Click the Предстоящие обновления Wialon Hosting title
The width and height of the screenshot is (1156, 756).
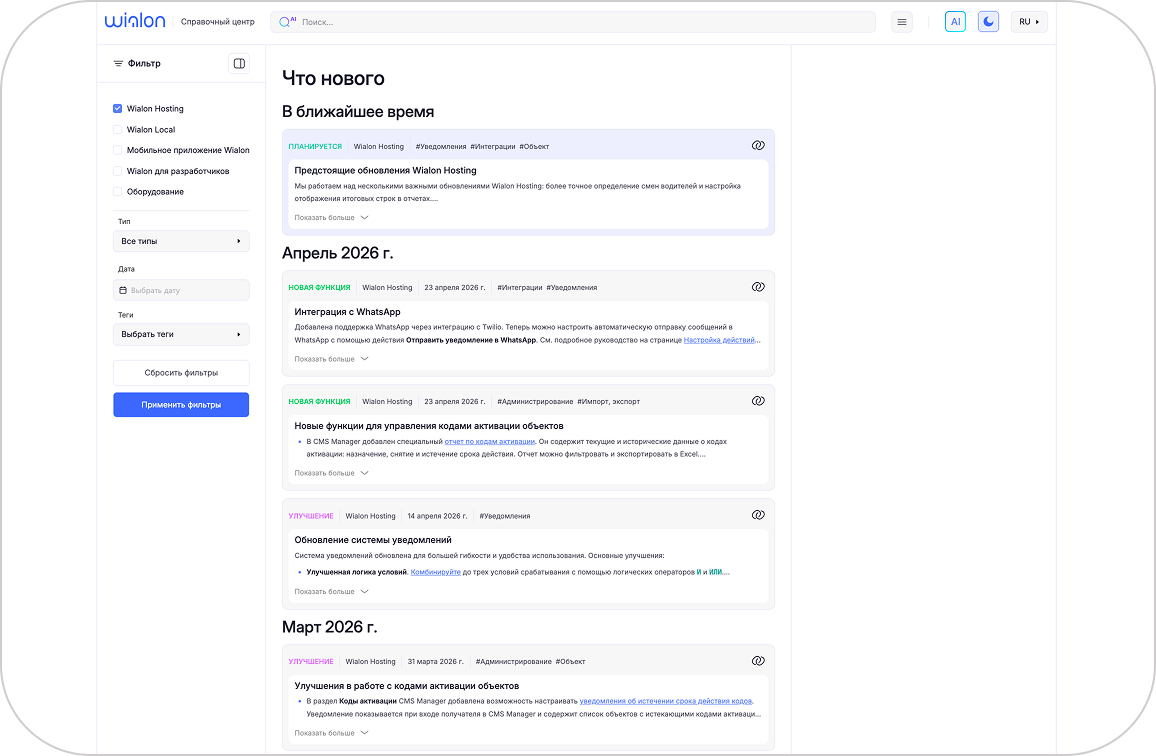point(386,170)
